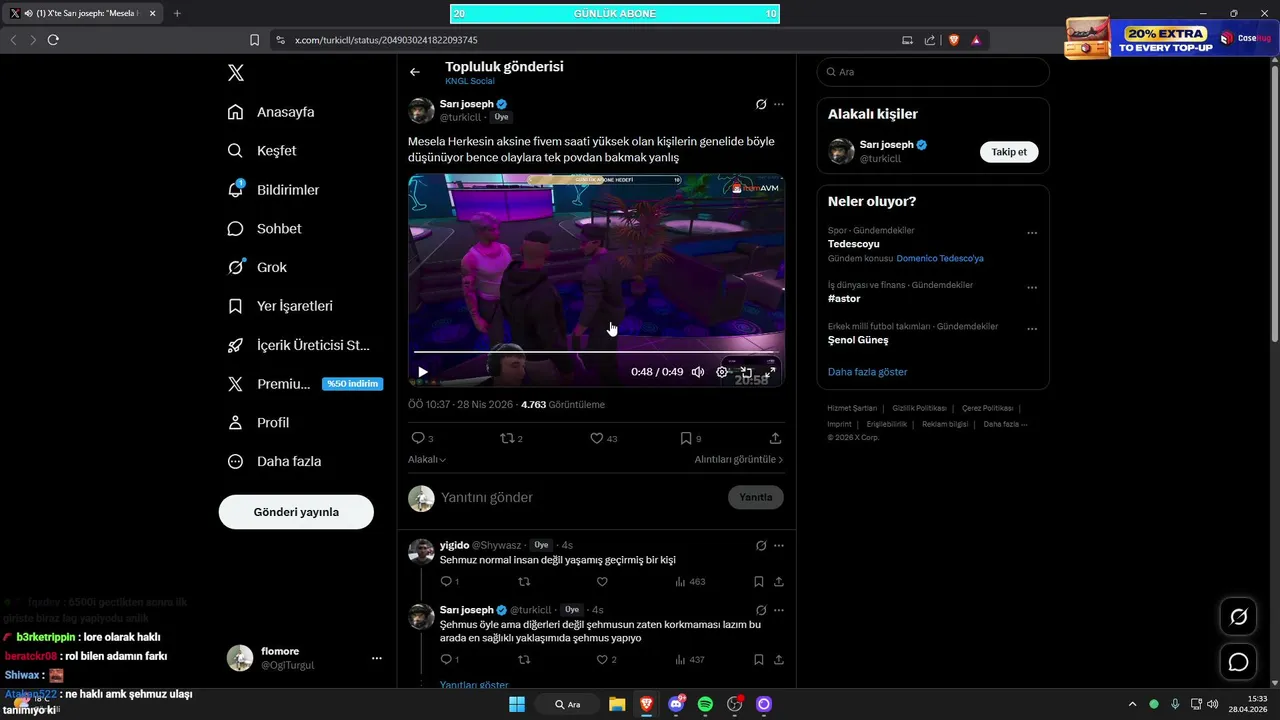Screen dimensions: 1280x720
Task: Open video settings gear
Action: tap(722, 372)
